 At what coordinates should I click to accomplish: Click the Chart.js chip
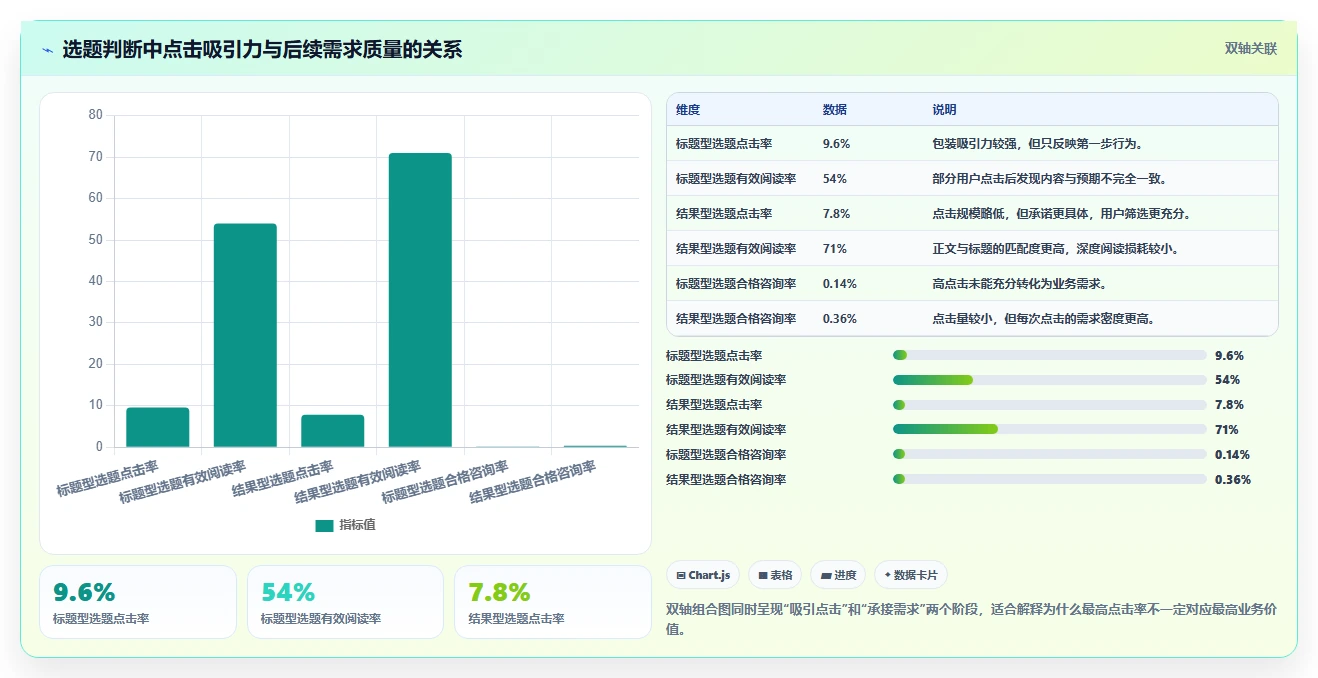[703, 575]
